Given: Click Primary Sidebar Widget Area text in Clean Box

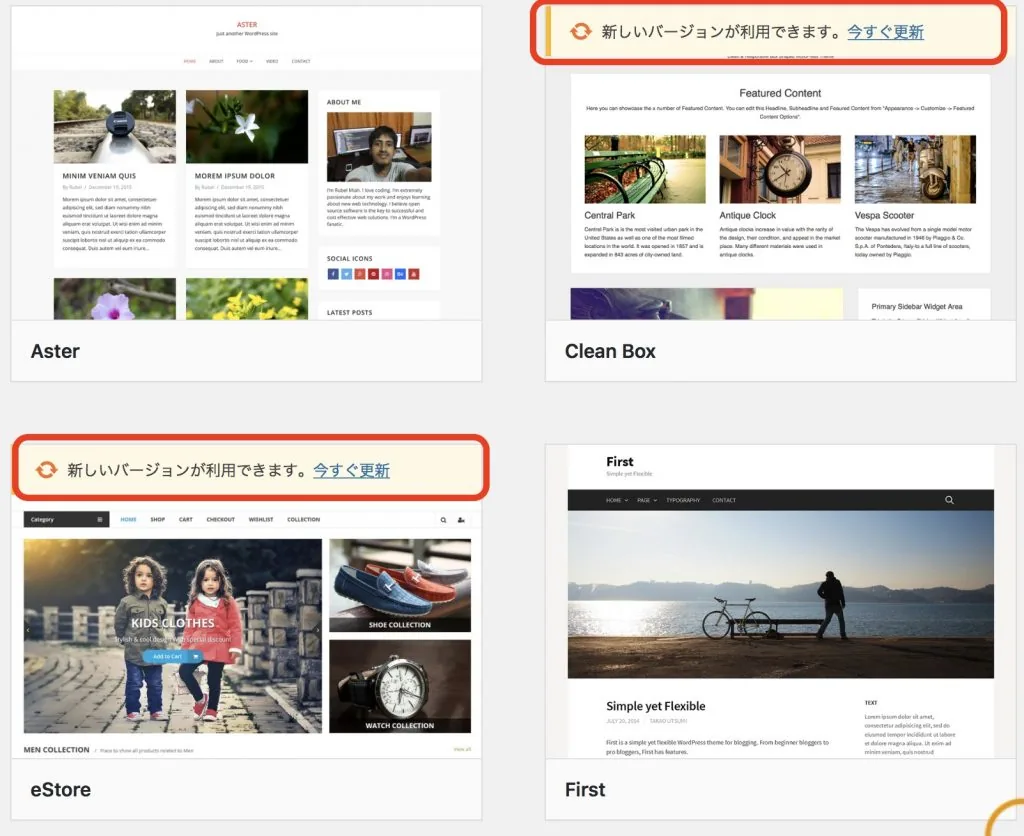Looking at the screenshot, I should [917, 306].
